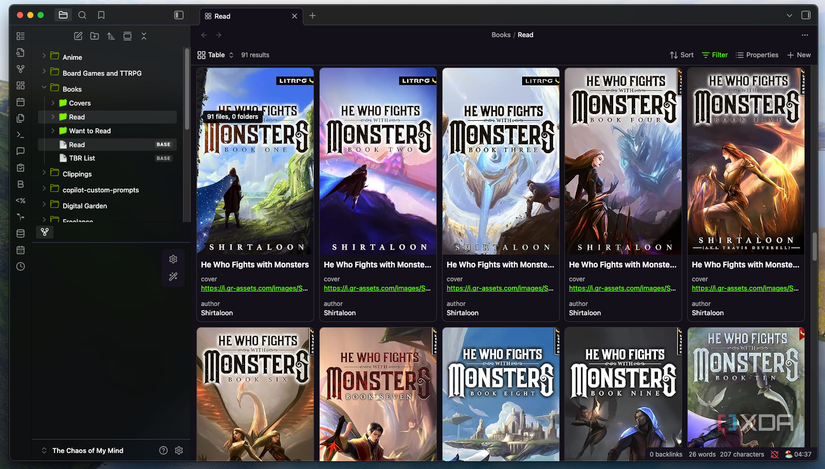Viewport: 825px width, 469px height.
Task: Expand the Board Games and TTRPG folder
Action: click(x=44, y=71)
